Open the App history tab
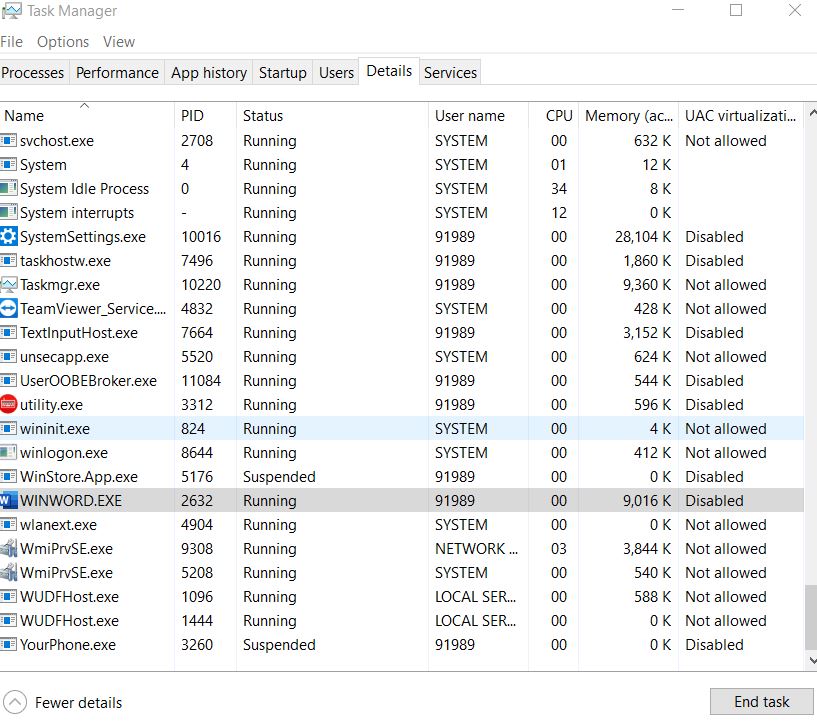817x721 pixels. 209,72
